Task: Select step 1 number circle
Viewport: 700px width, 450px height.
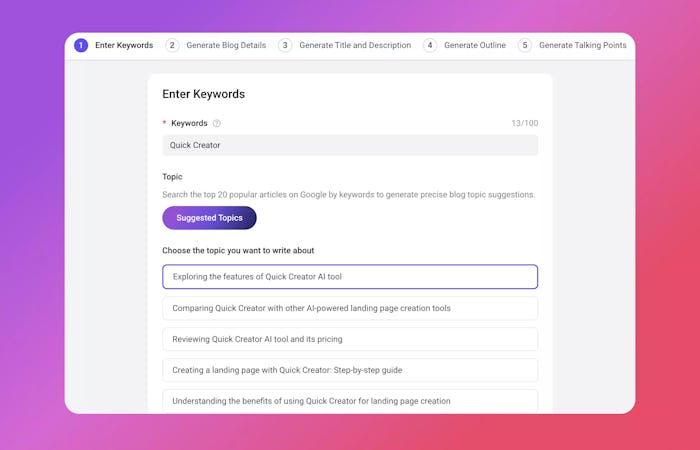Action: [81, 45]
